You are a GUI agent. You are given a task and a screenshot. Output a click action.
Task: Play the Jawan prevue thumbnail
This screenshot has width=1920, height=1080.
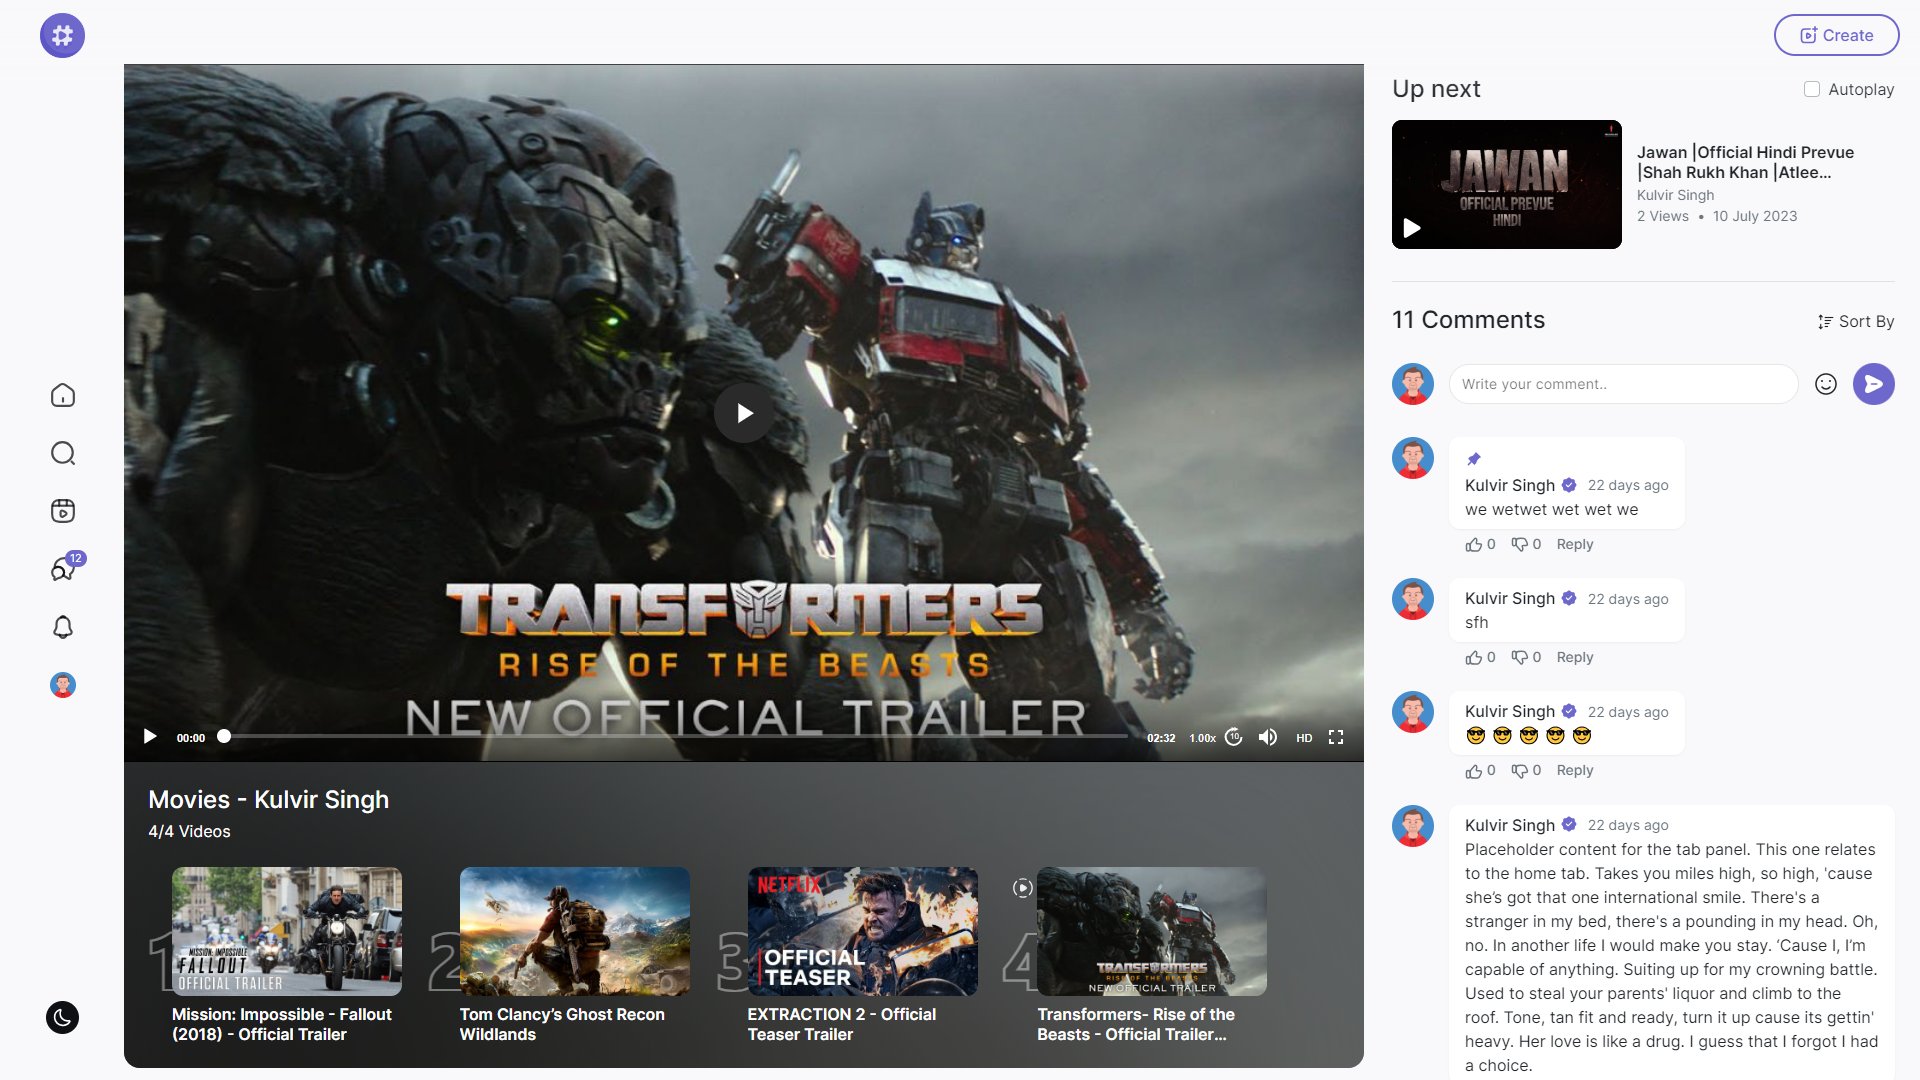(1506, 184)
